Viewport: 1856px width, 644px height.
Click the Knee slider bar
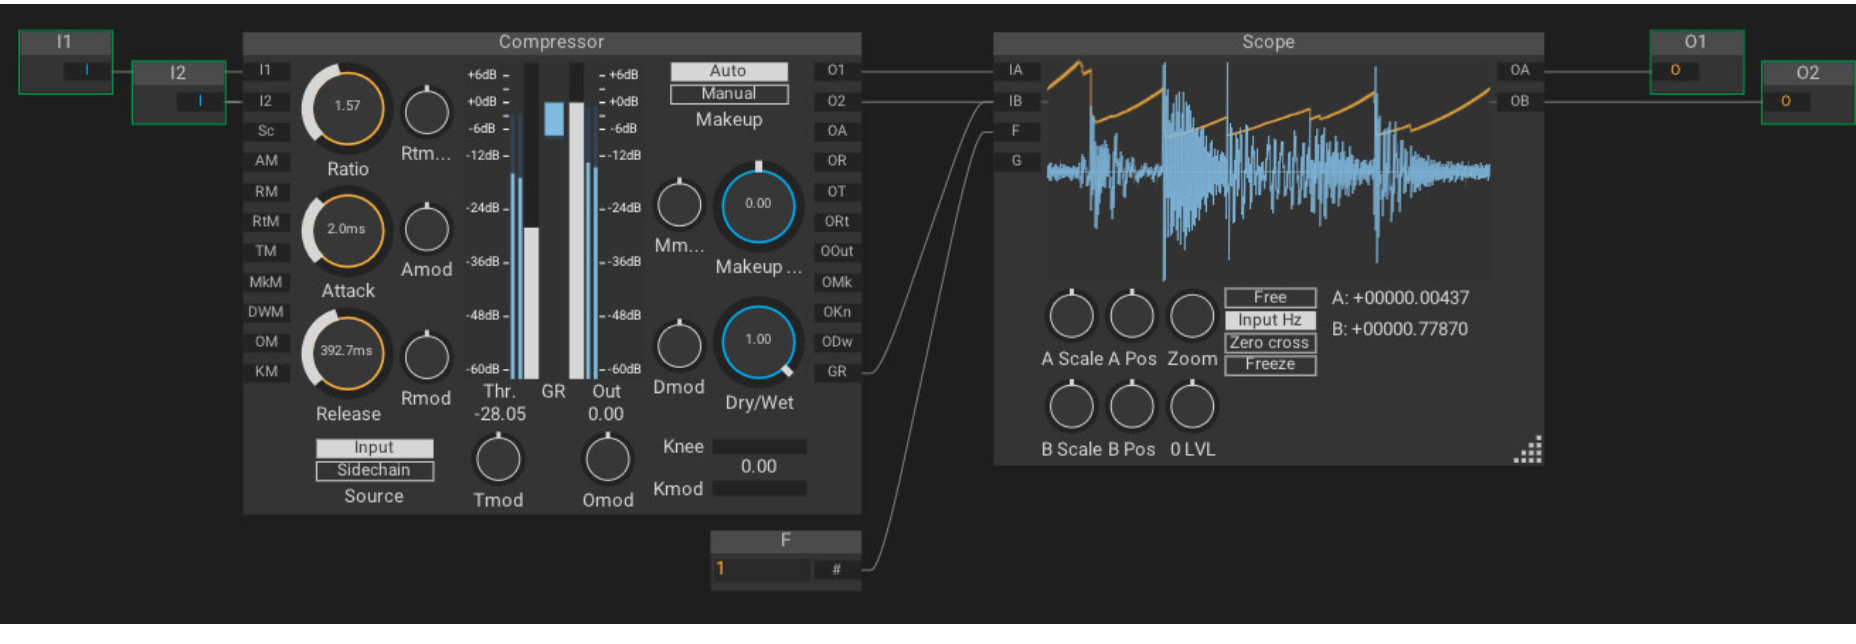click(759, 447)
